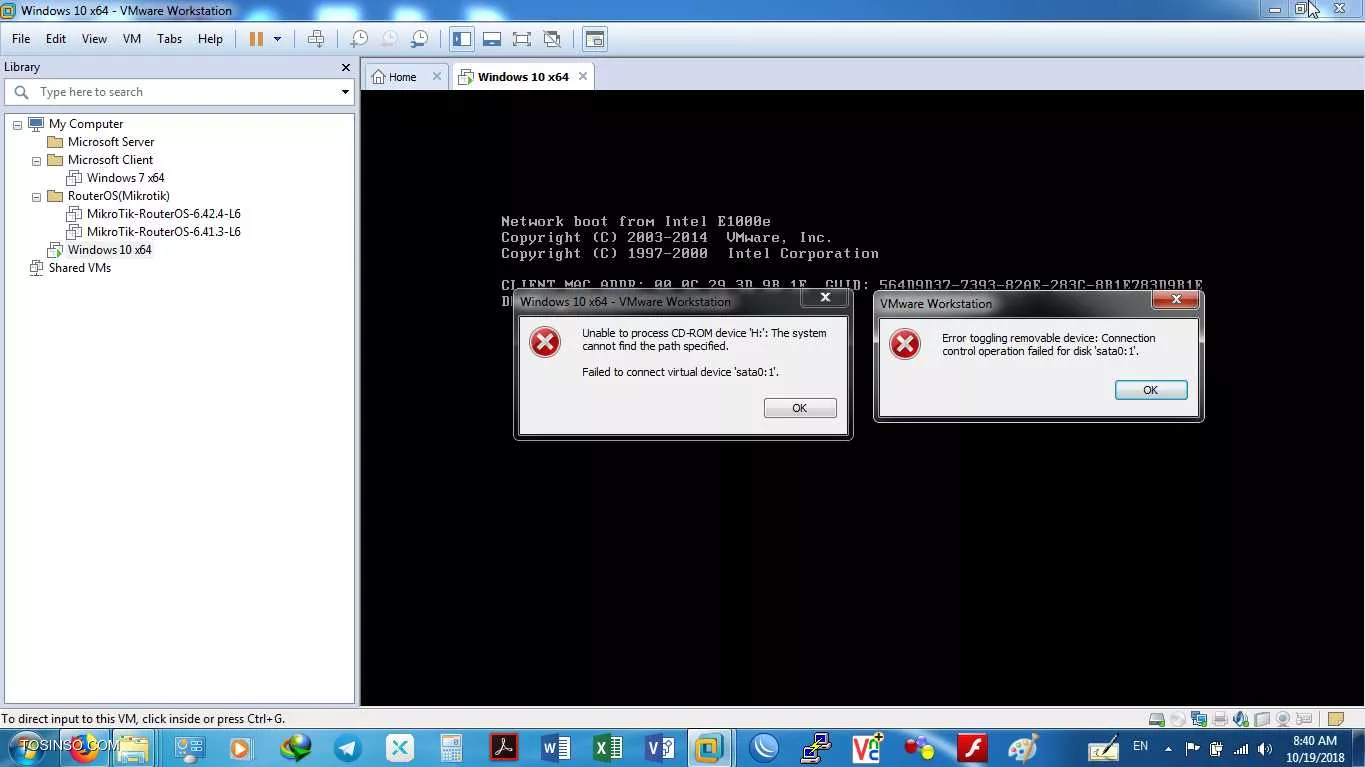Collapse the RouterOS(Mikrotik) folder

[x=36, y=196]
